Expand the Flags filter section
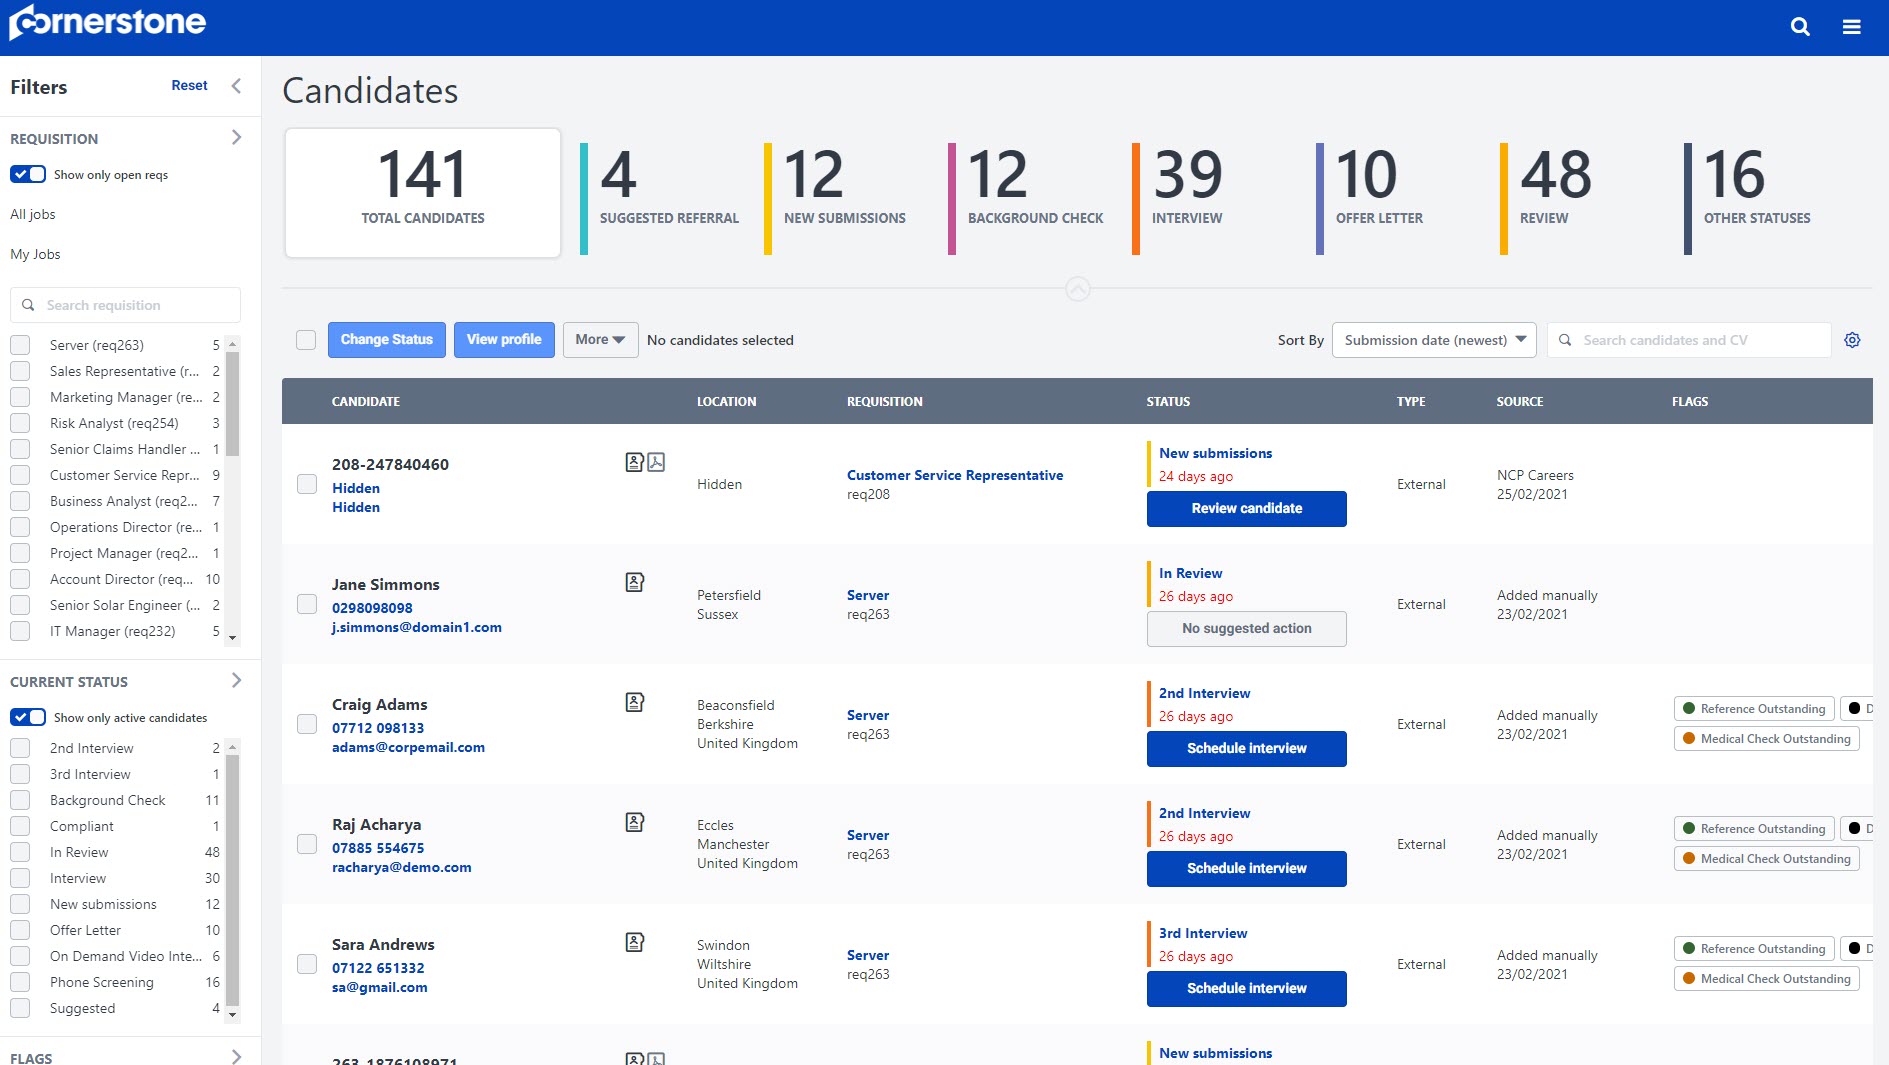 (236, 1057)
